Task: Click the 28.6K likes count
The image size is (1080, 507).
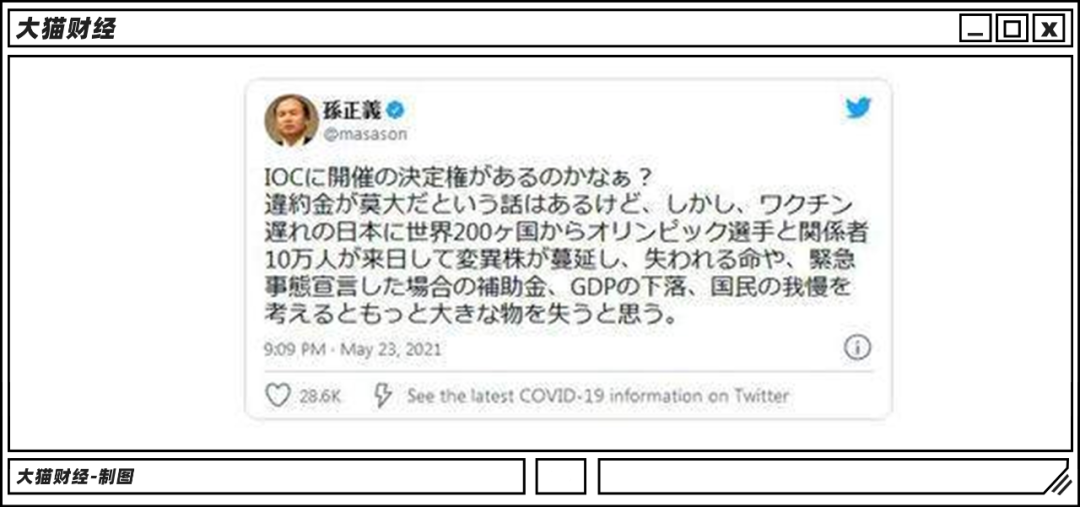Action: 320,397
